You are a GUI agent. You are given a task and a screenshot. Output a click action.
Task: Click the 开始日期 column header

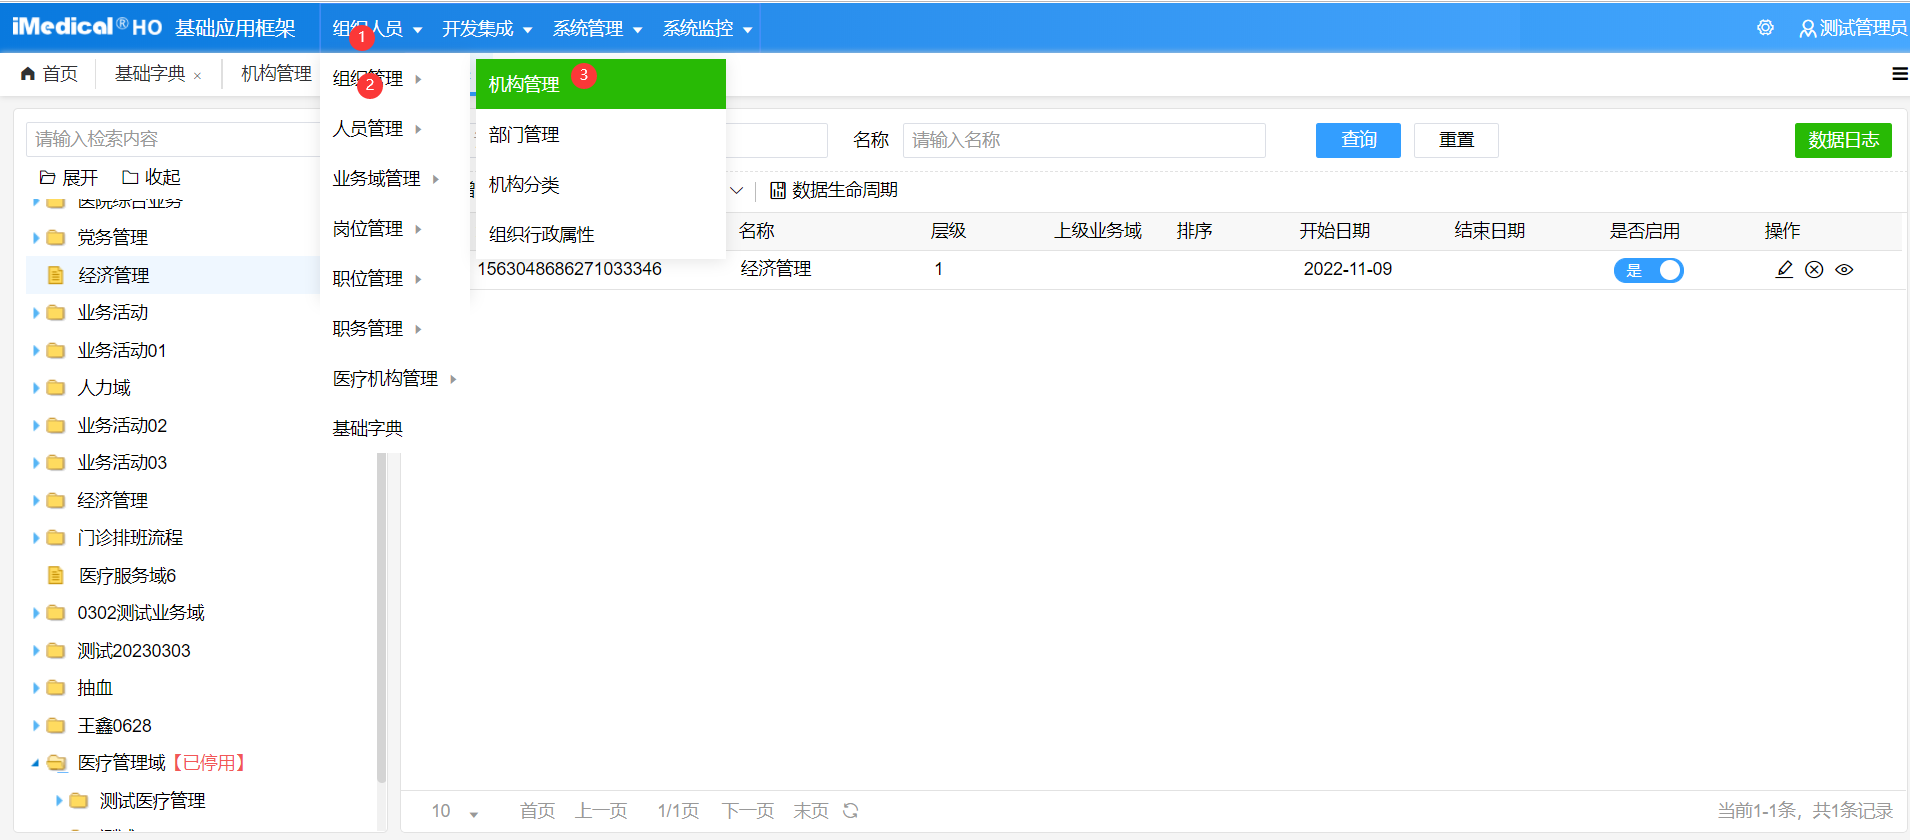(1334, 231)
